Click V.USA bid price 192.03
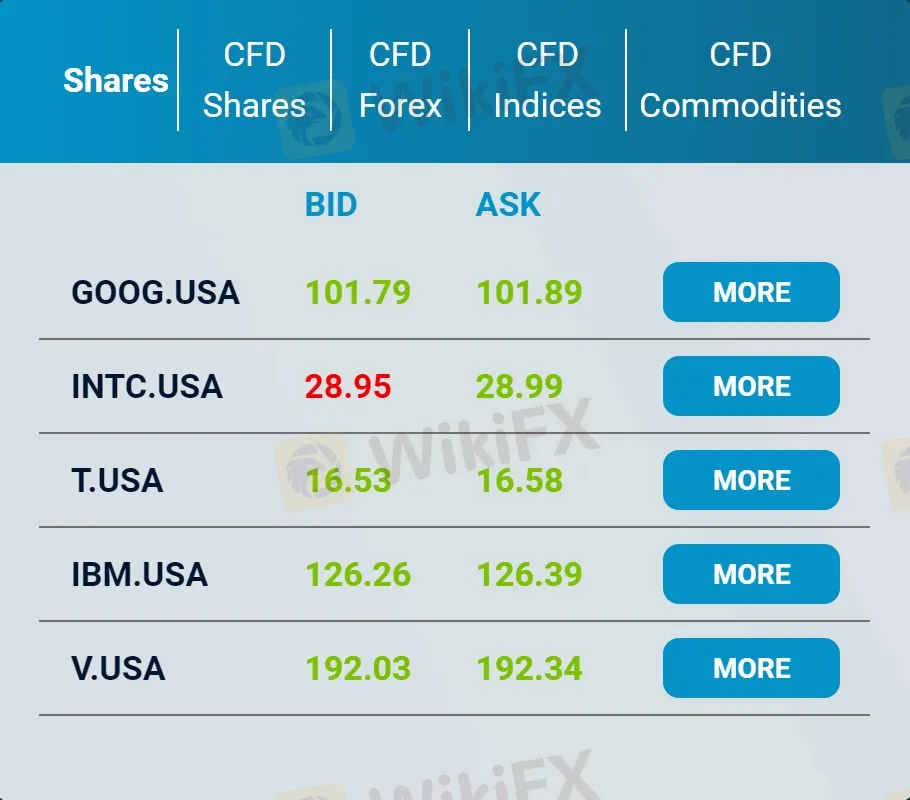This screenshot has width=910, height=800. click(x=358, y=669)
